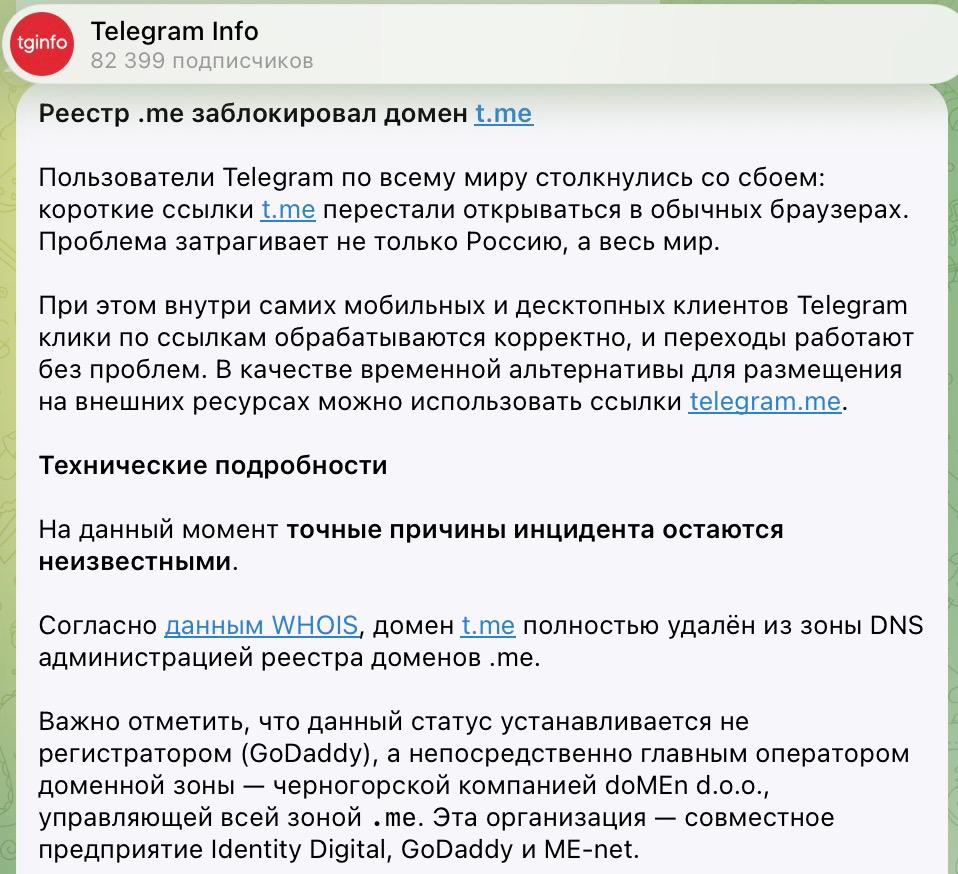Select the headline 'Реестр .me заблокировал домен'
Image resolution: width=958 pixels, height=874 pixels.
pos(254,114)
